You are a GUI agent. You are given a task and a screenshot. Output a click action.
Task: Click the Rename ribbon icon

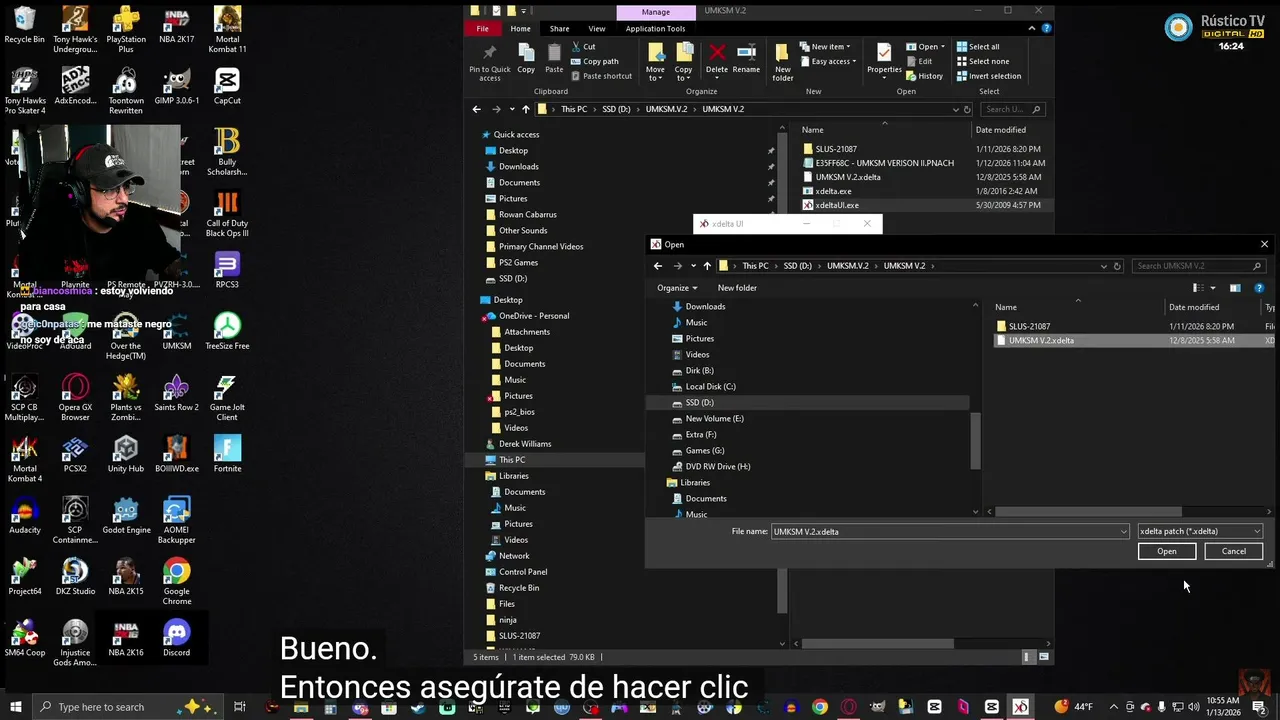[746, 59]
